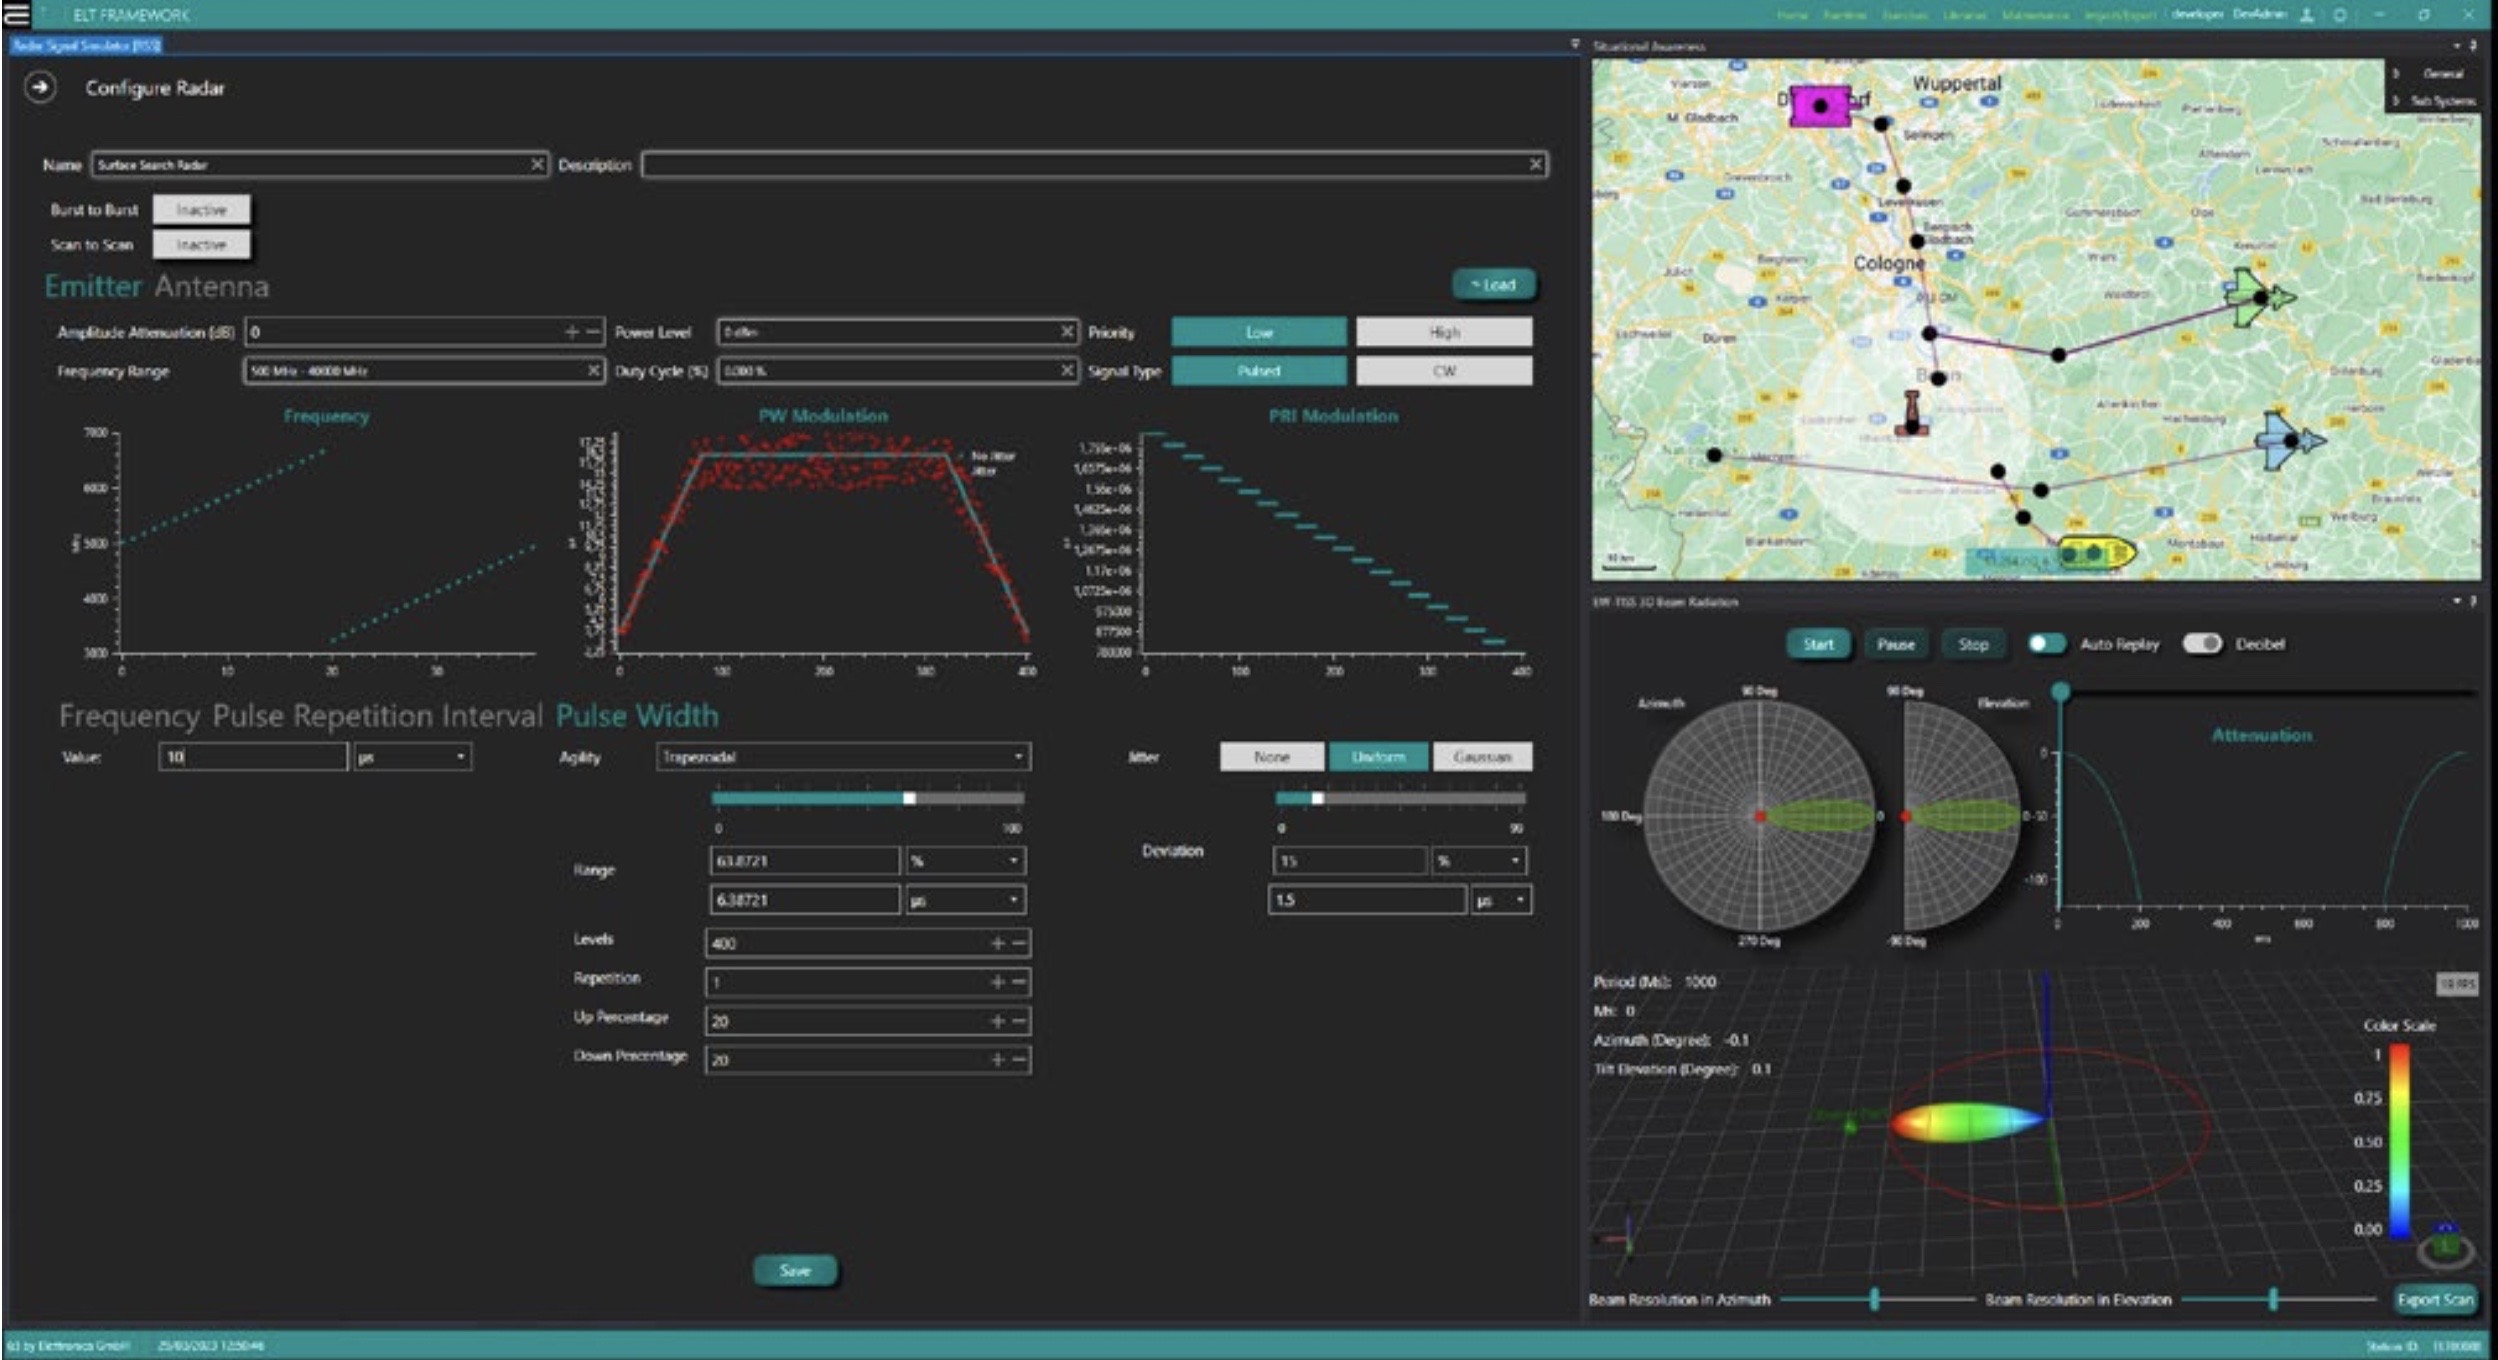Screen dimensions: 2498x1360
Task: Click the user profile icon in the header
Action: point(2307,15)
